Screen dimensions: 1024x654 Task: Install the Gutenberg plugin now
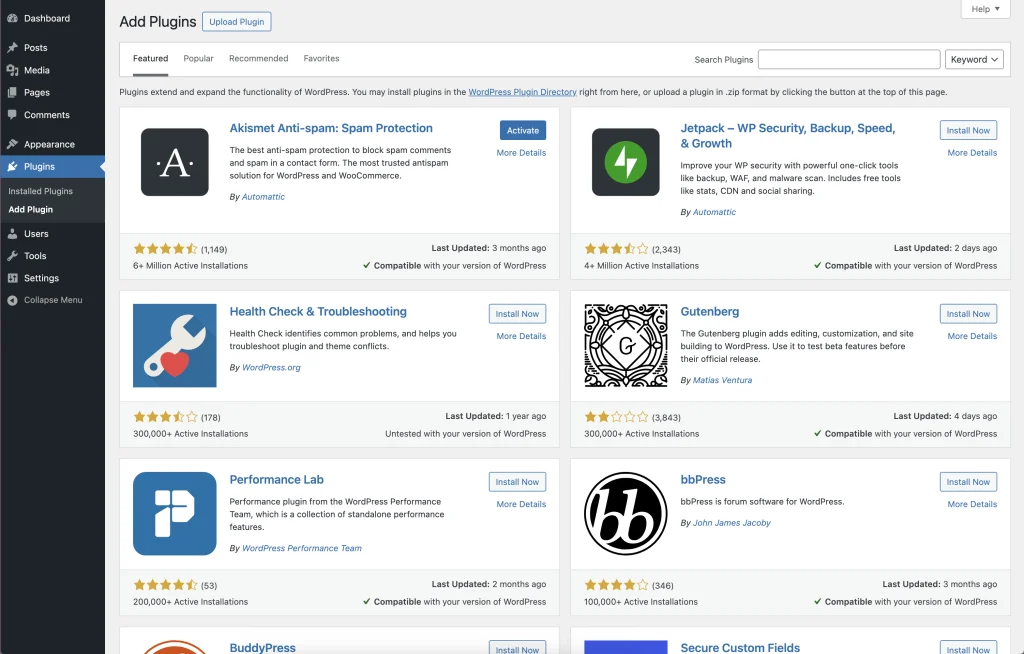[968, 314]
